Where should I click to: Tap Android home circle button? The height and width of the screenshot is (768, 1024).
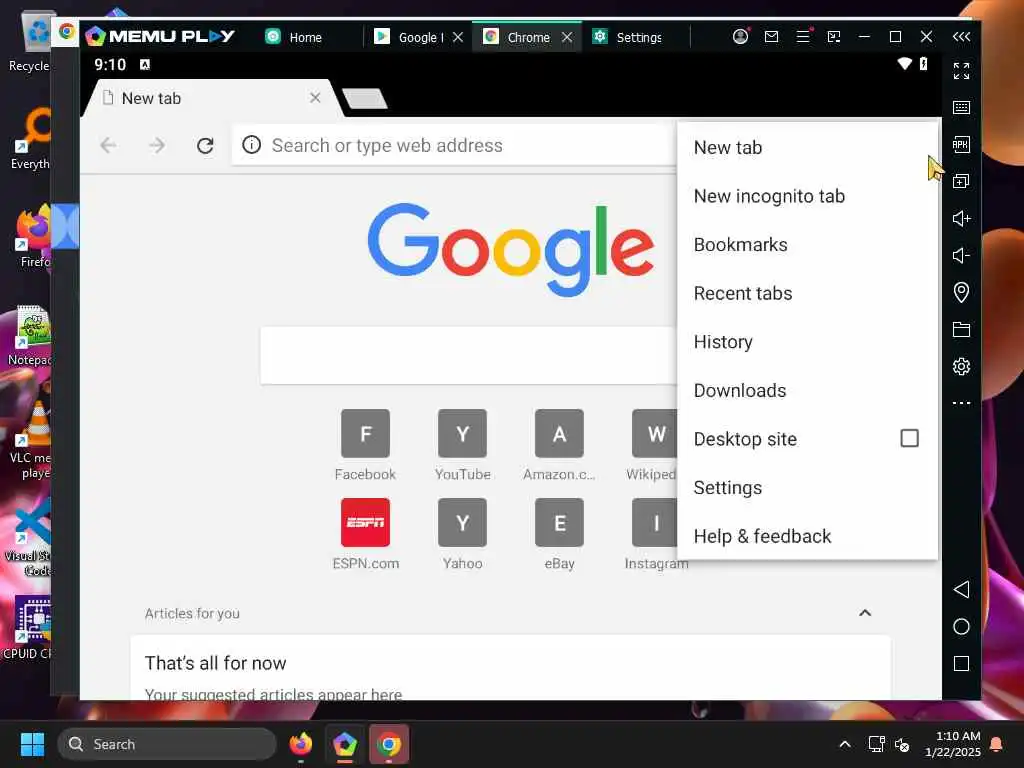pos(961,627)
